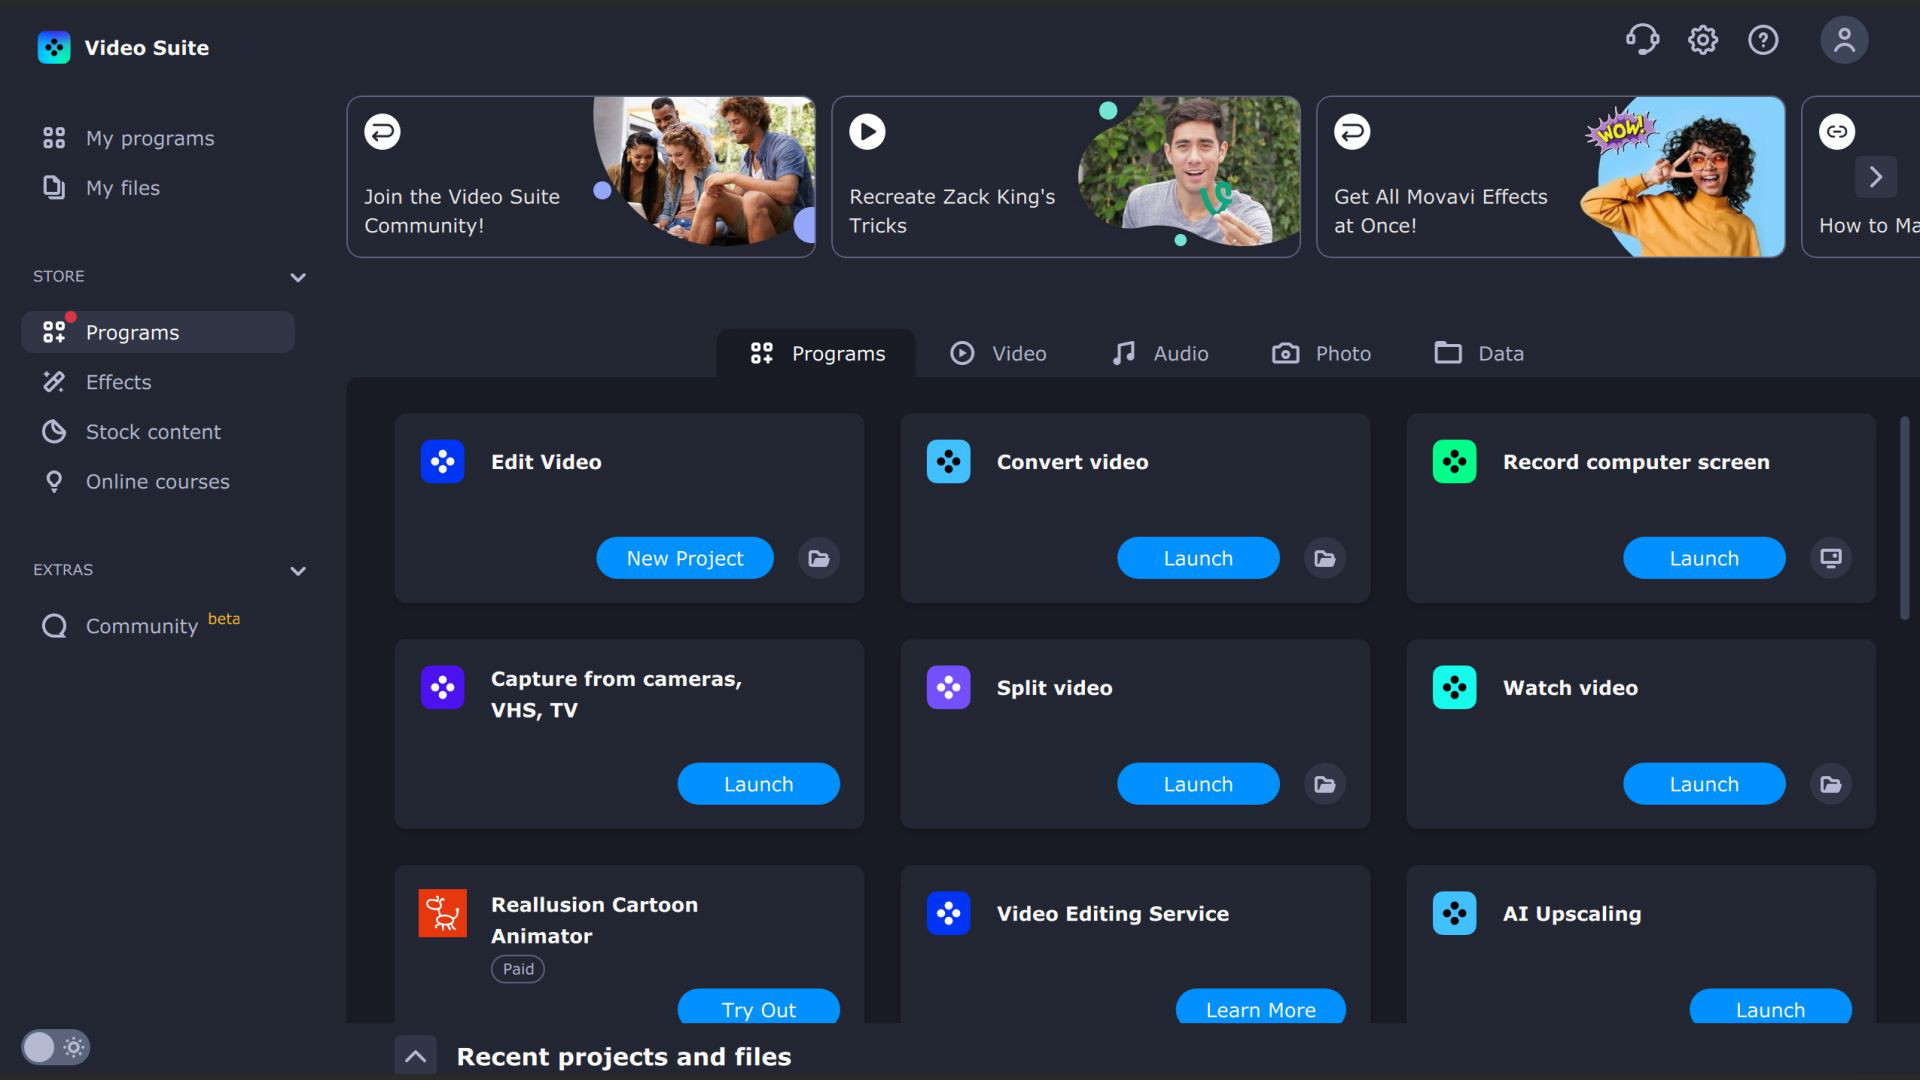
Task: Click Try Out for Reallusion Cartoon Animator
Action: tap(759, 1007)
